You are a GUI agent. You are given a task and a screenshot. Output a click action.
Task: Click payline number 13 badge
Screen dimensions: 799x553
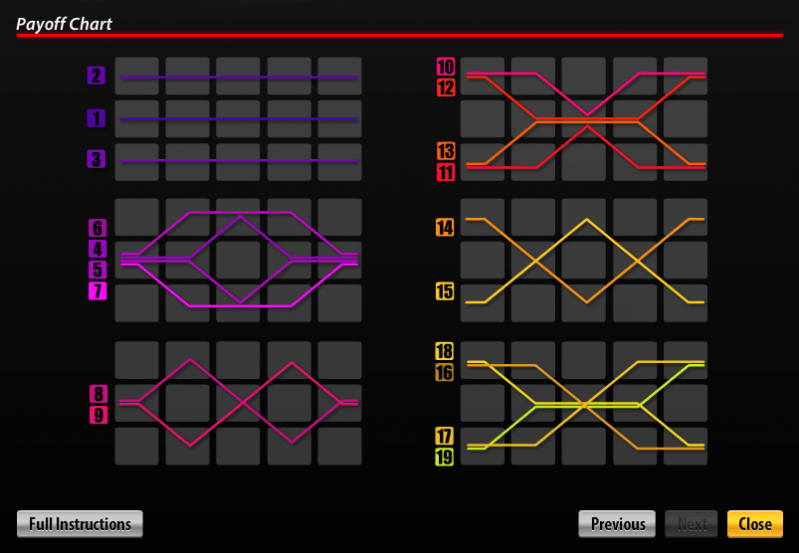pyautogui.click(x=446, y=152)
